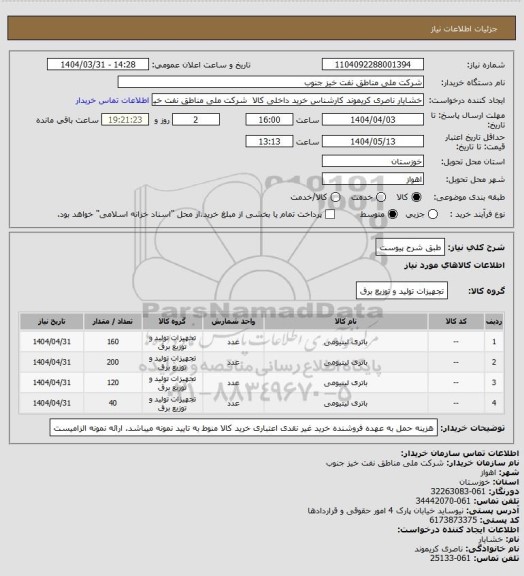Click the buyer organization name field
Image resolution: width=524 pixels, height=576 pixels.
[270, 82]
